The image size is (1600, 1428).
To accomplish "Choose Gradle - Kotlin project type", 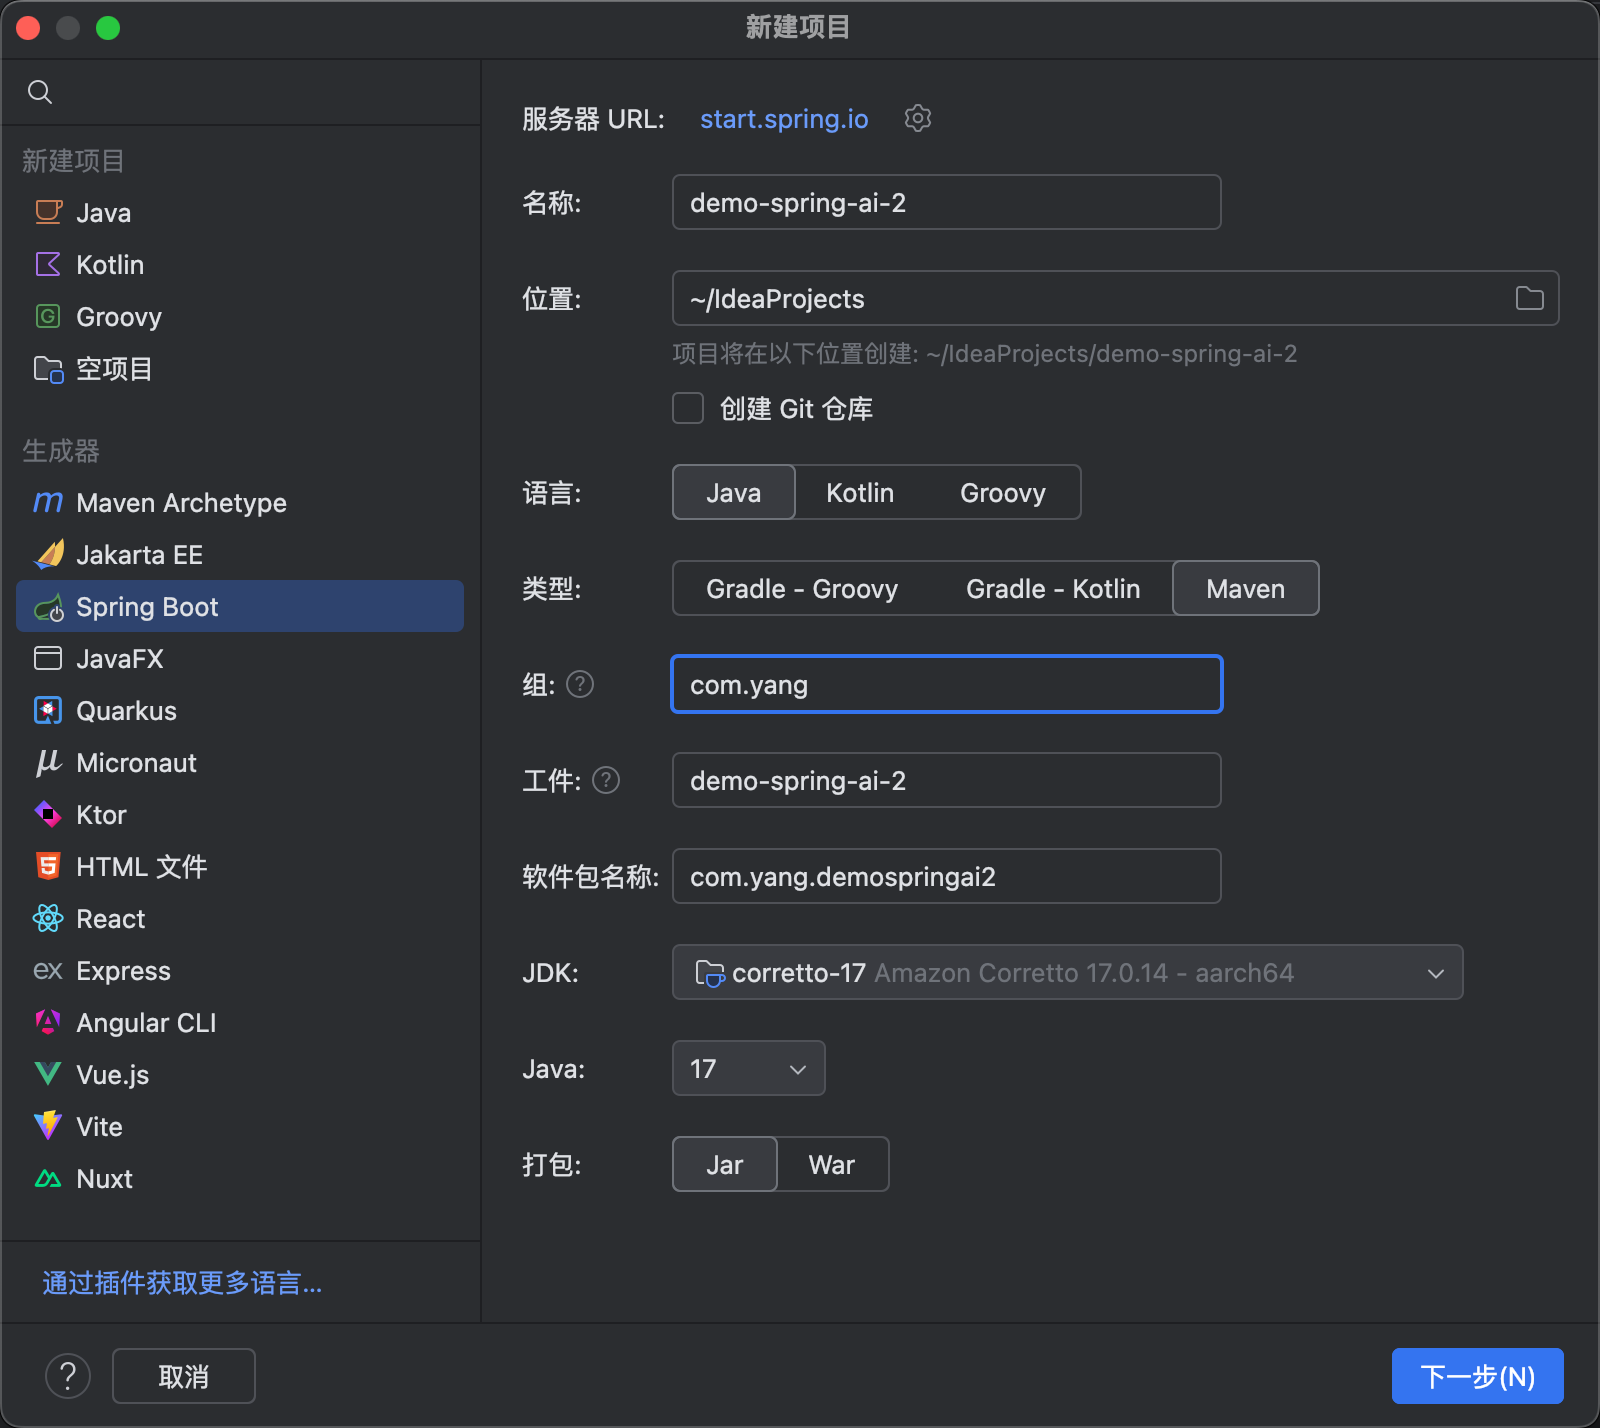I will coord(1053,588).
